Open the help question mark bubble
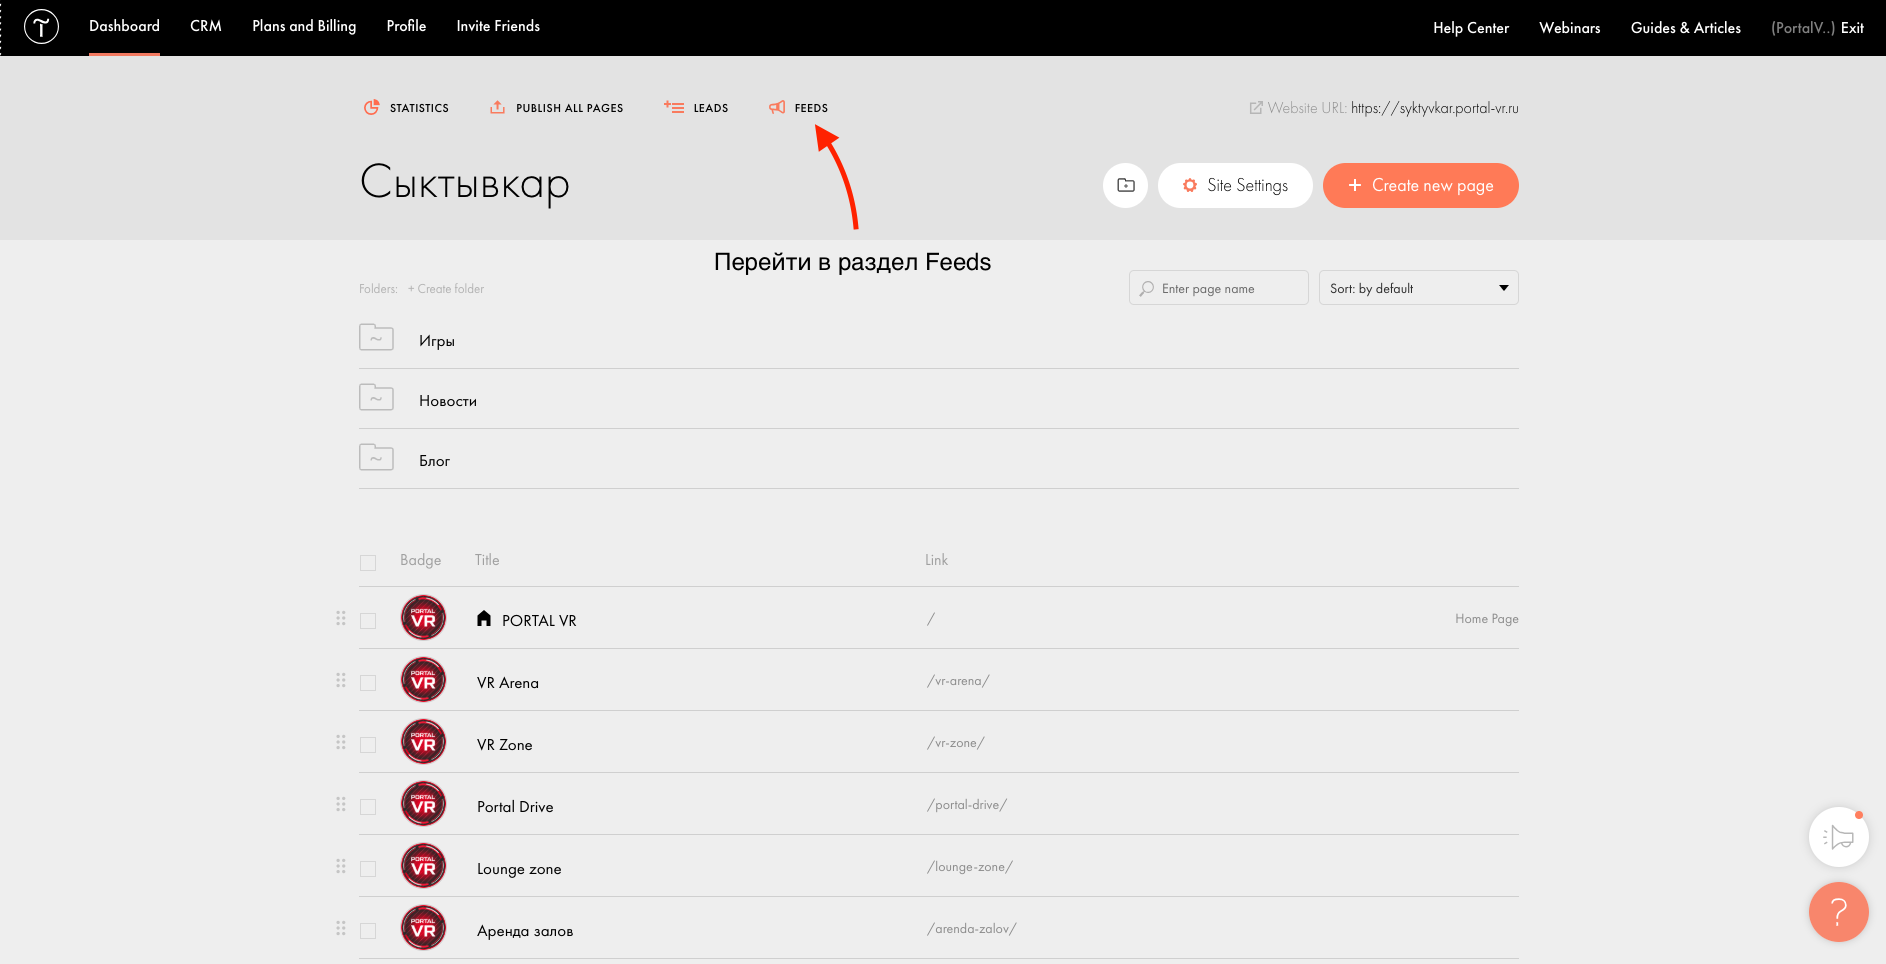Screen dimensions: 1886x964 [1838, 911]
